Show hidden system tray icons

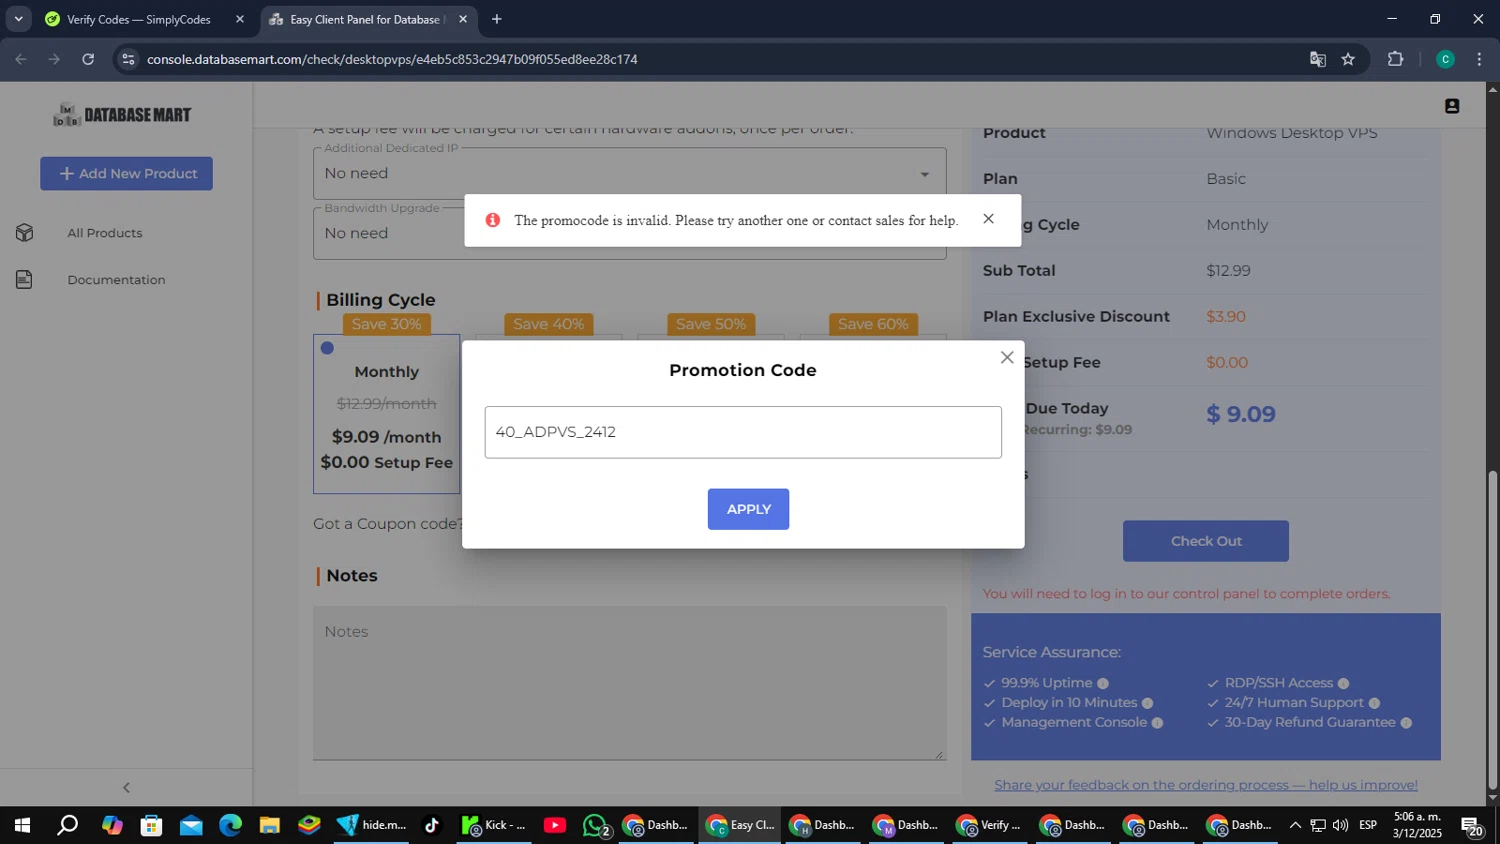1295,825
